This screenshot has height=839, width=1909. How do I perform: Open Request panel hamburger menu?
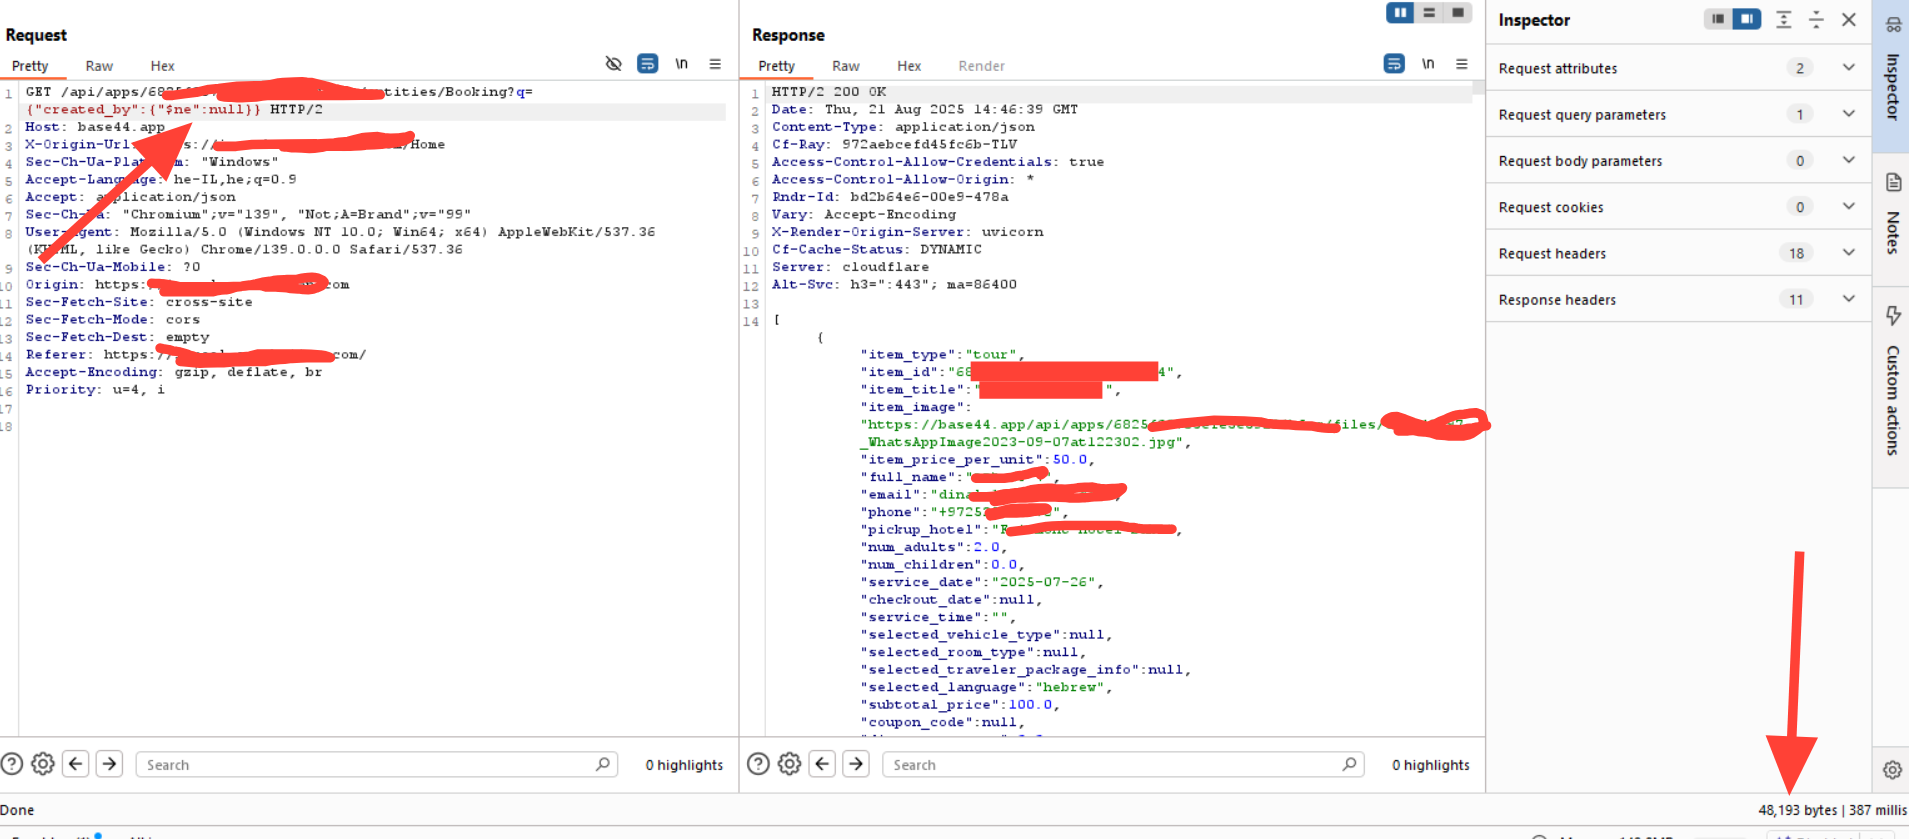pos(715,64)
